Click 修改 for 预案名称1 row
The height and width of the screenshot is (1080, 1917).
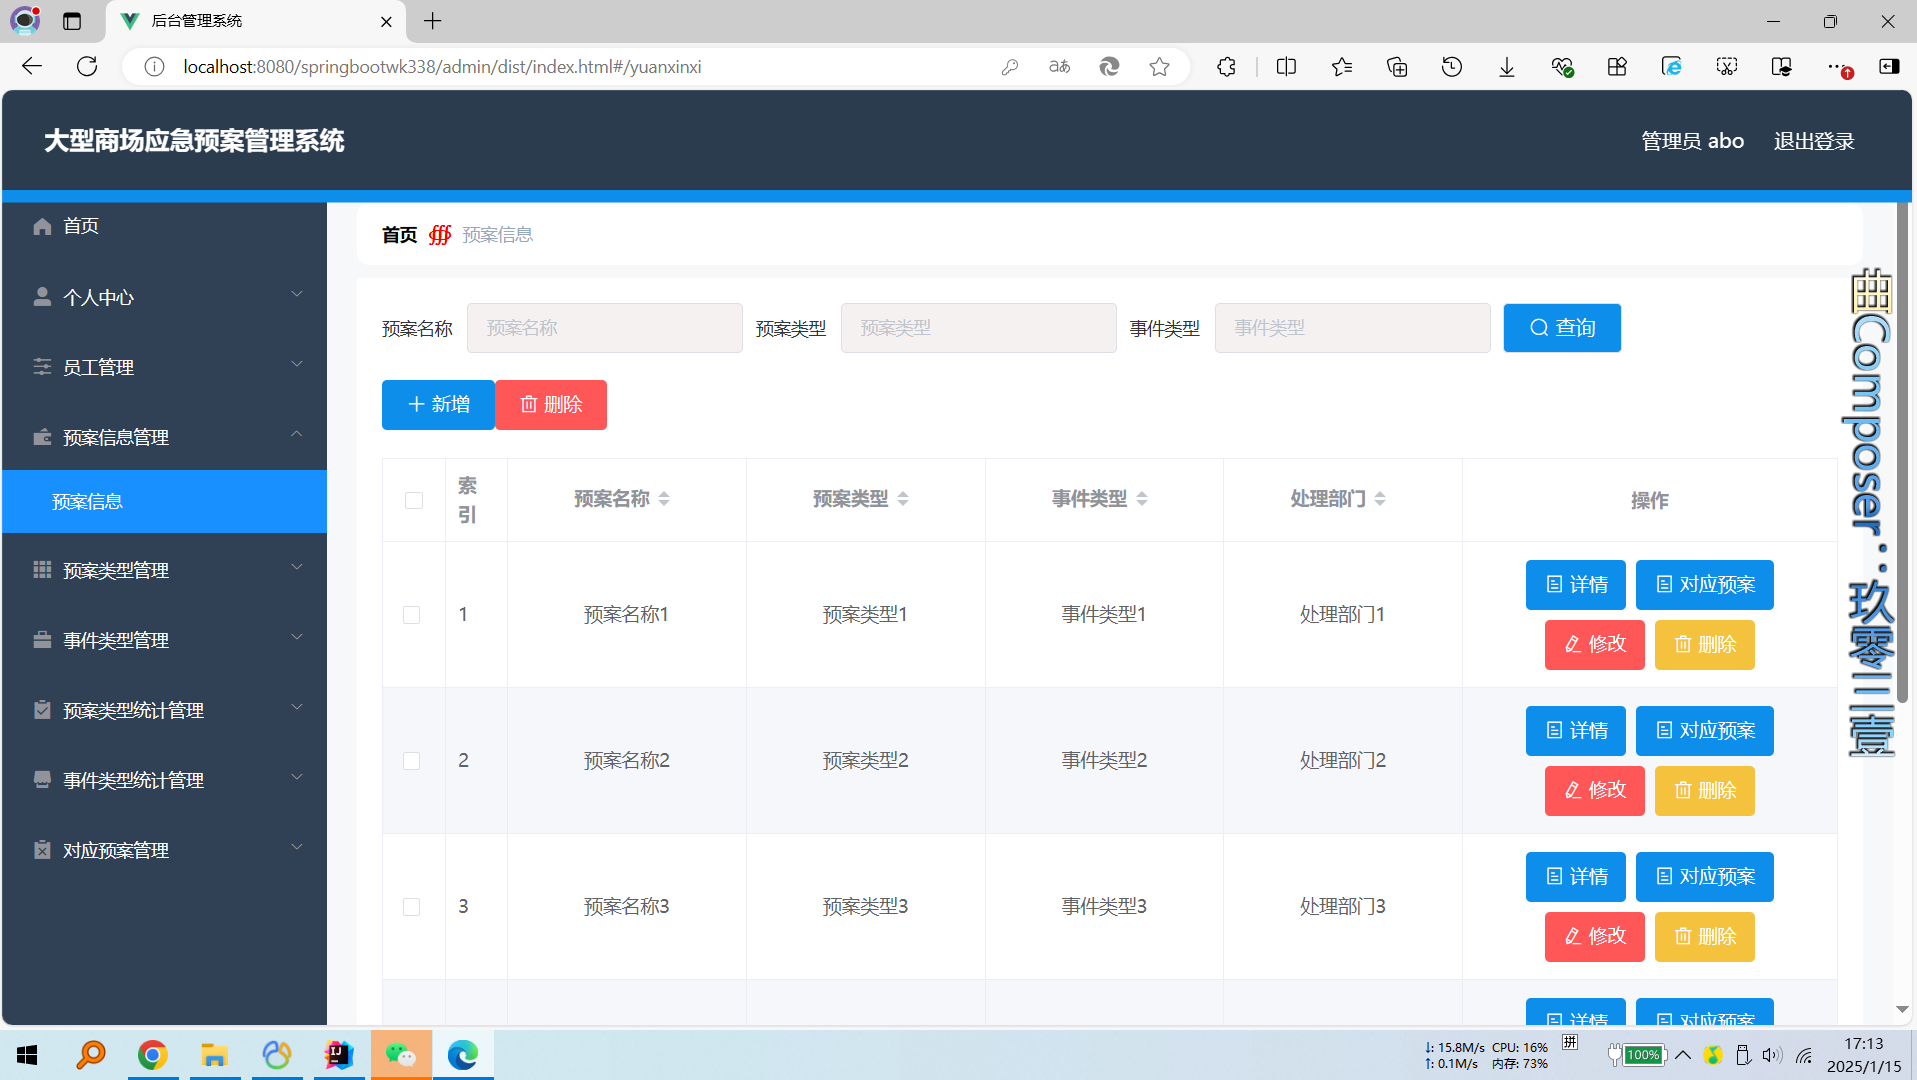[1595, 645]
